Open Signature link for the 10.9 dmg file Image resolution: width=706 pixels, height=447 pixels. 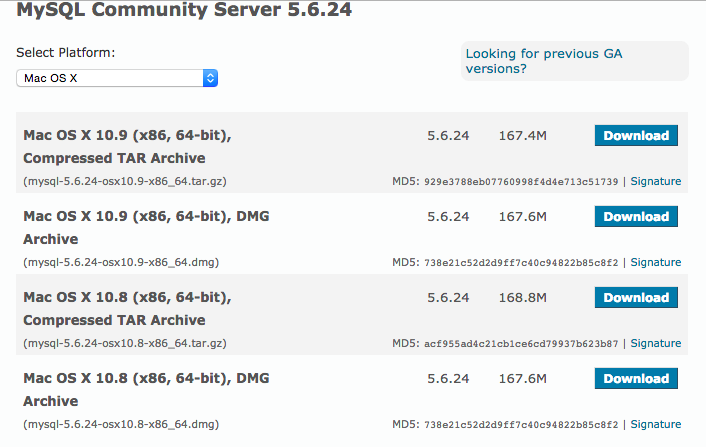(655, 262)
